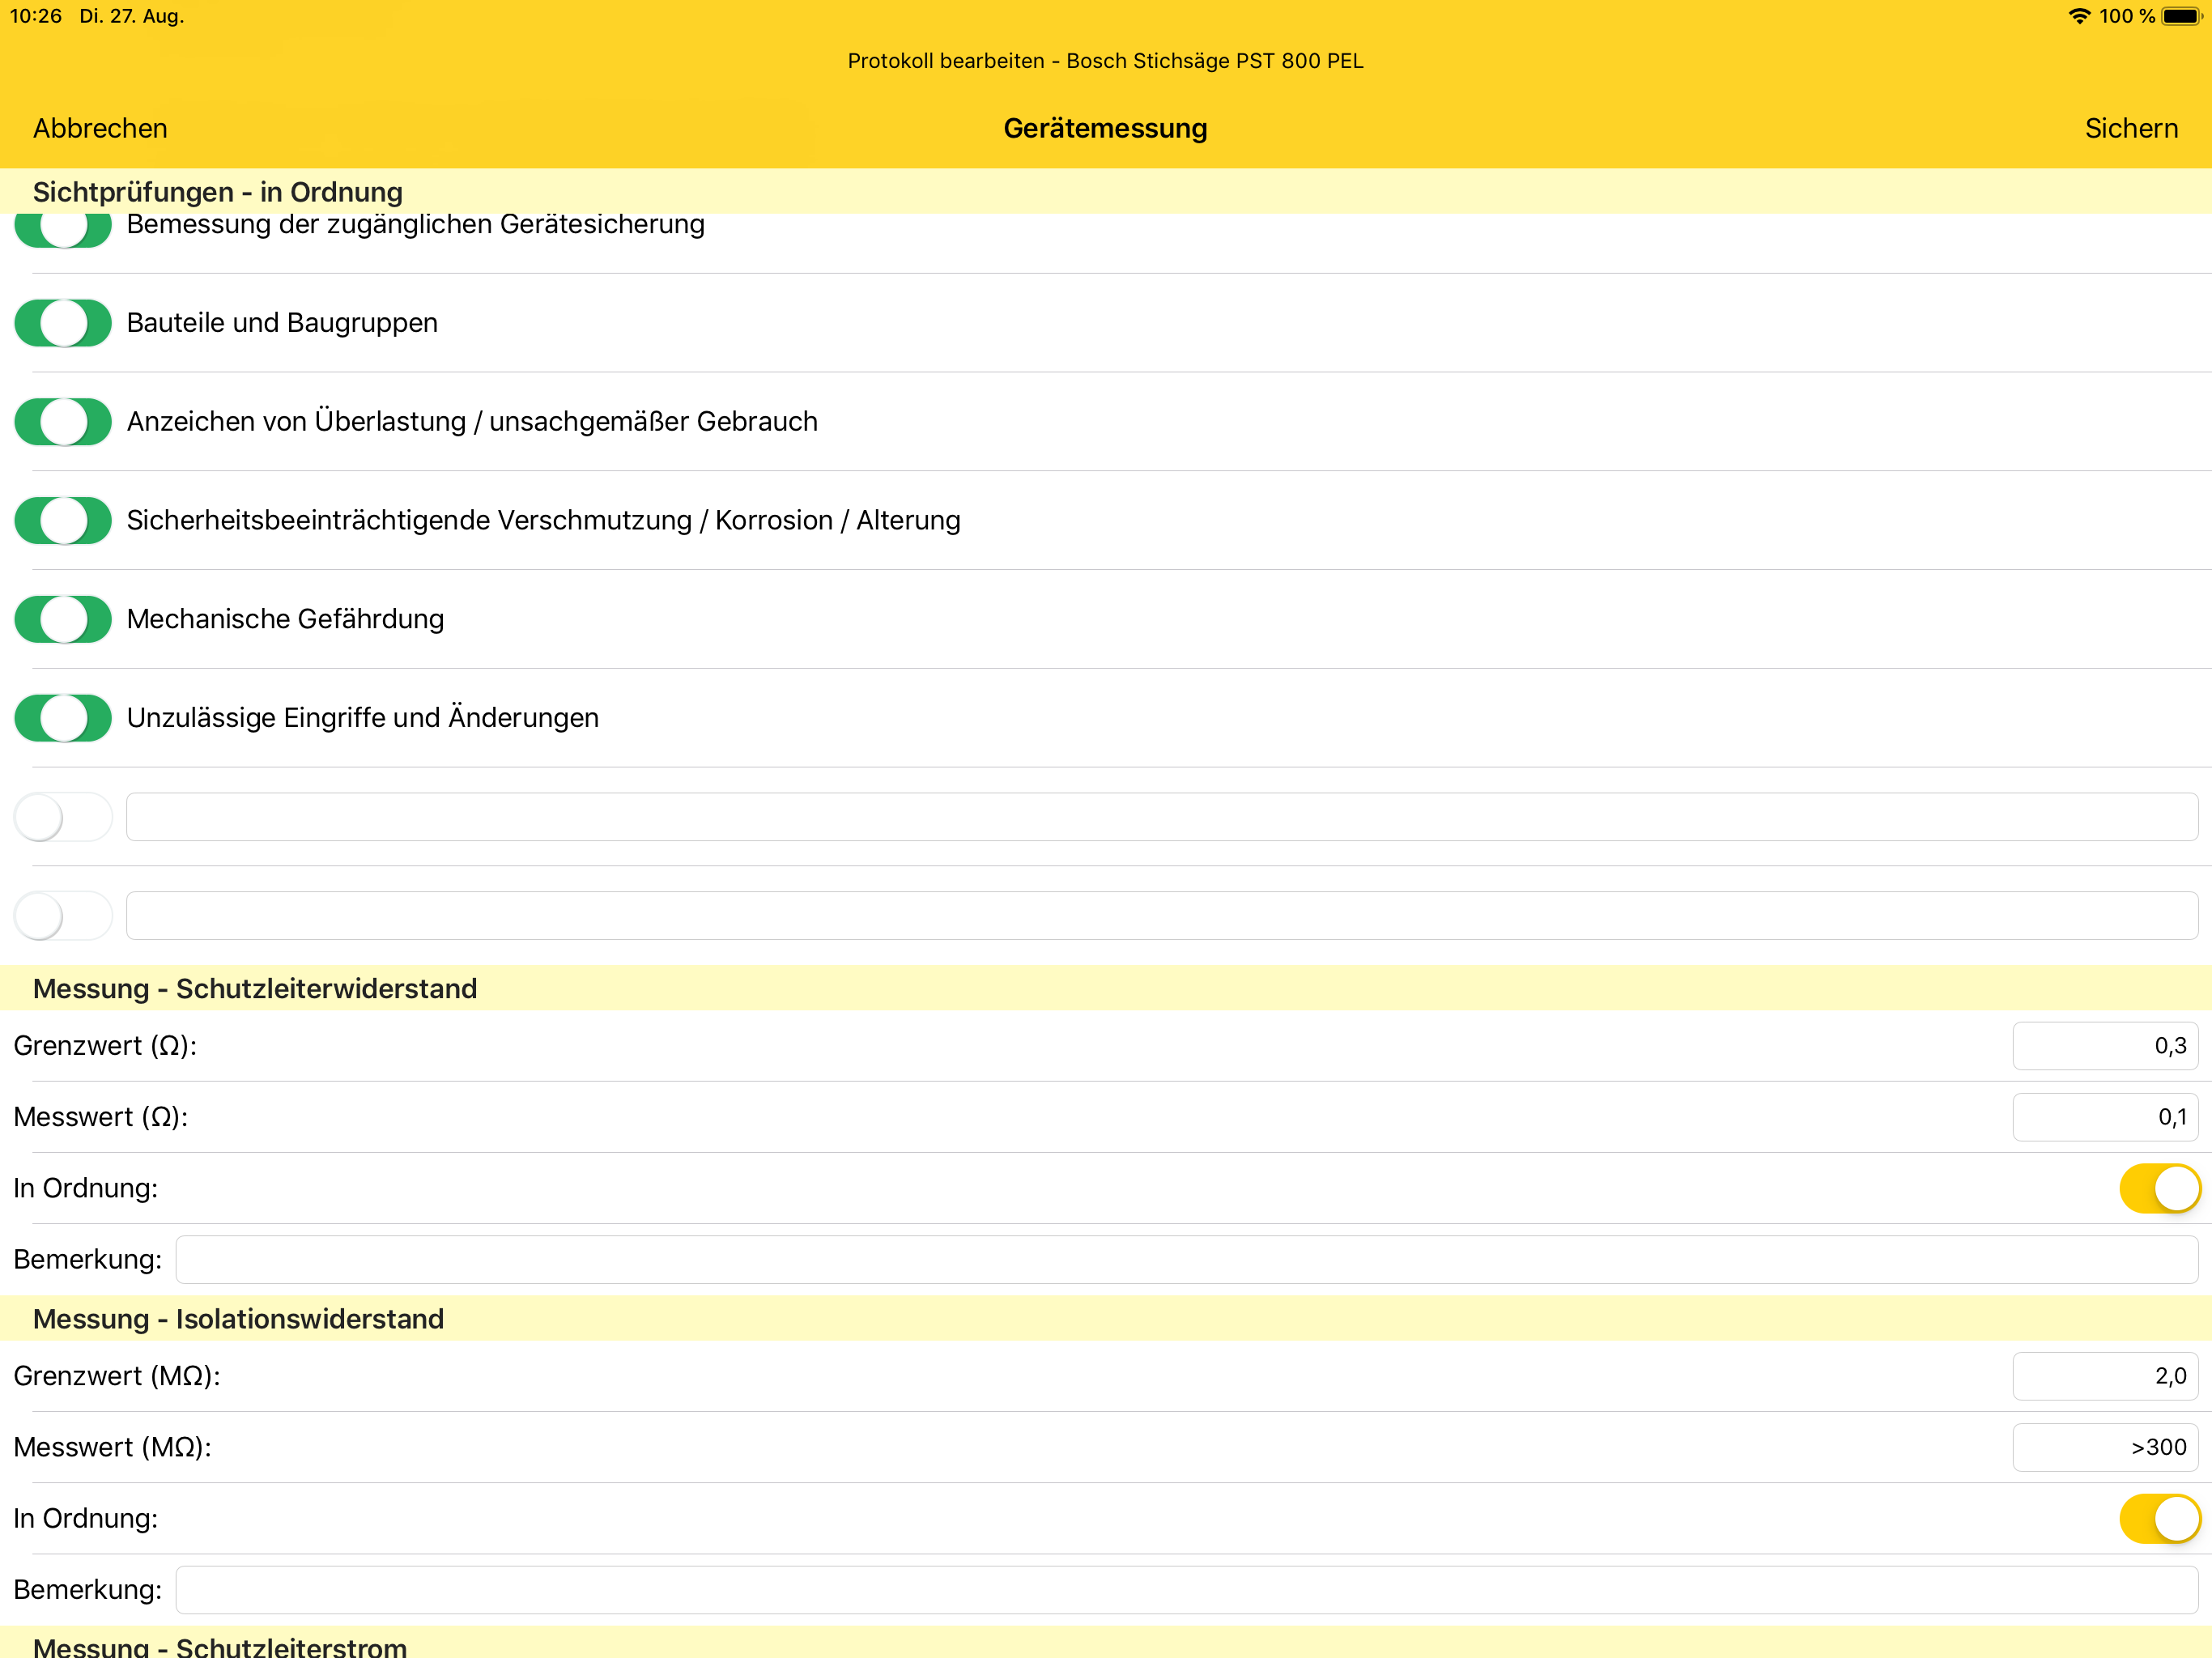This screenshot has height=1658, width=2212.
Task: Tap the 'Sicherheitsbeeinträchtigende Verschmutzung / Korrosion / Alterung' label
Action: pyautogui.click(x=543, y=520)
